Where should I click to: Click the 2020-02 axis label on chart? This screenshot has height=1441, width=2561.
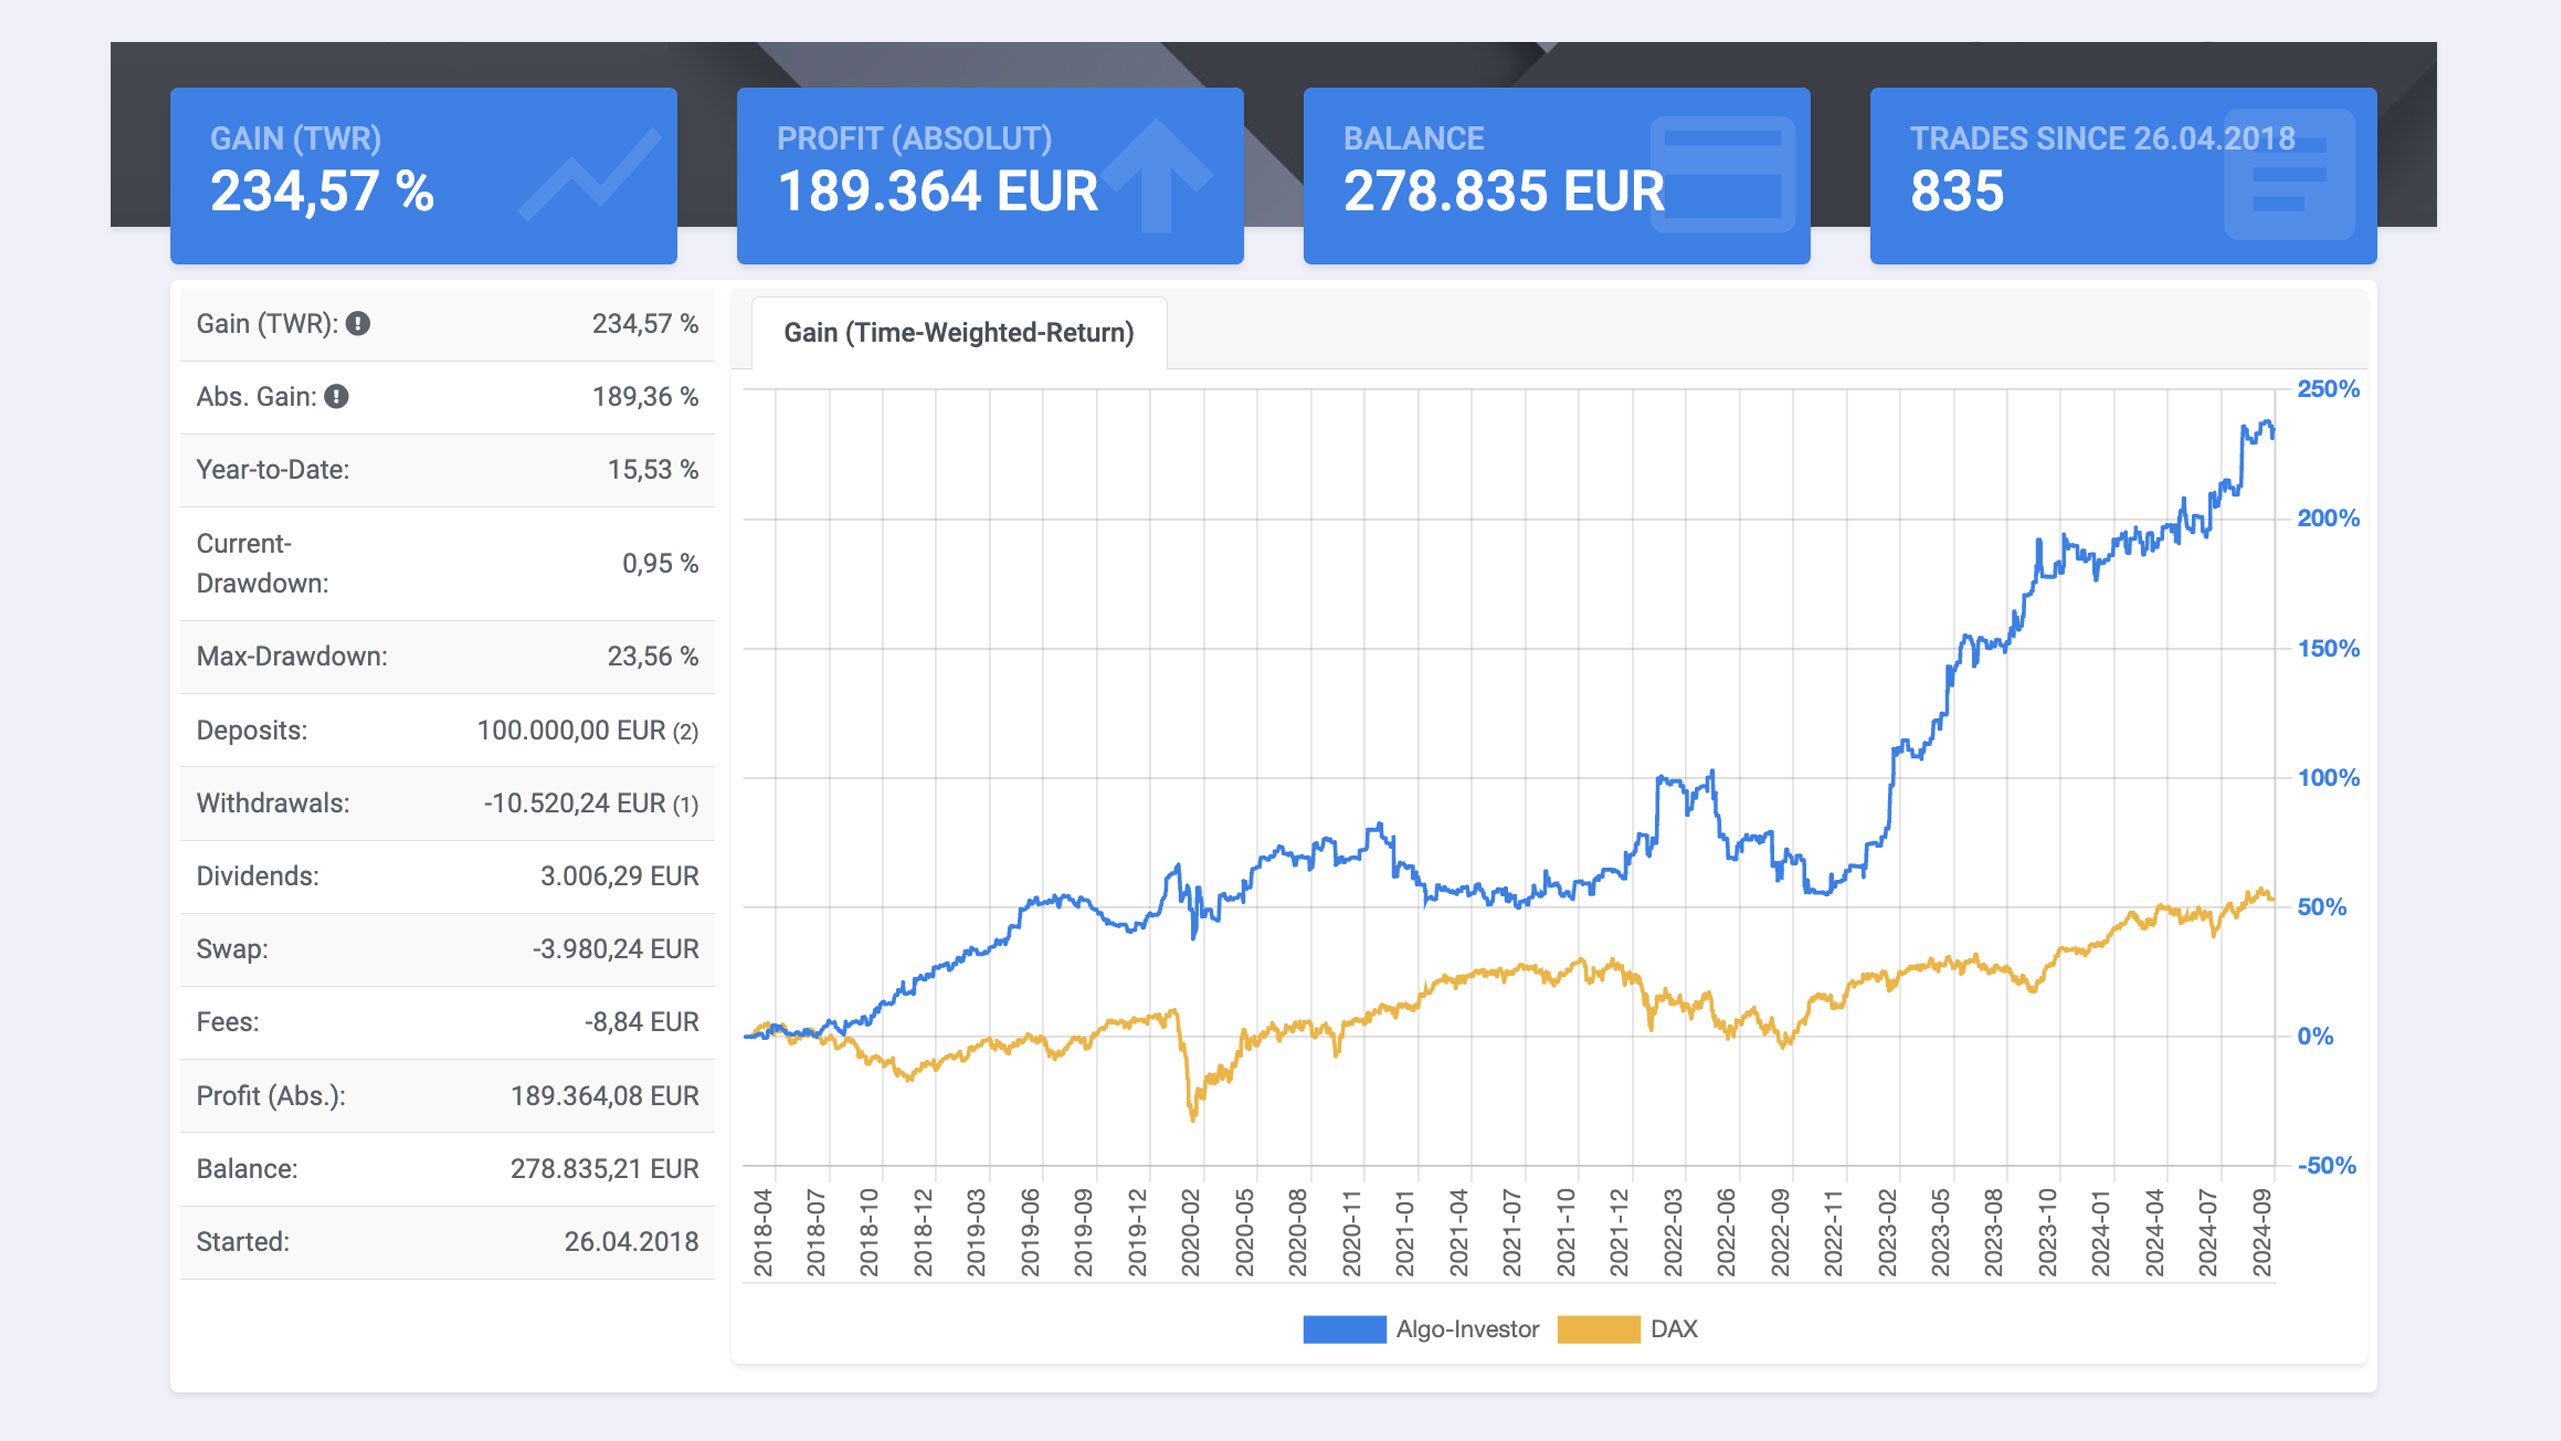pyautogui.click(x=1190, y=1232)
